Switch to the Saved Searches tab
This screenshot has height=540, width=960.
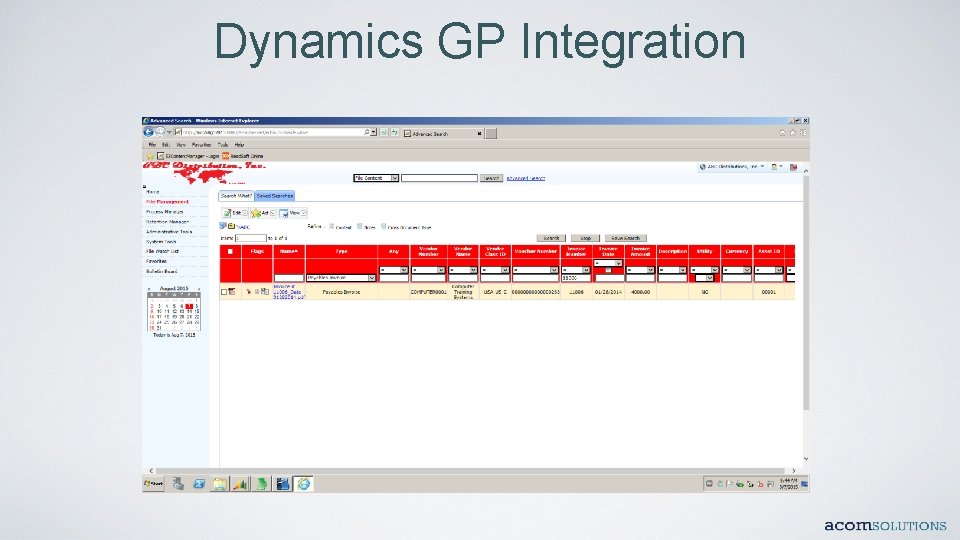tap(274, 196)
